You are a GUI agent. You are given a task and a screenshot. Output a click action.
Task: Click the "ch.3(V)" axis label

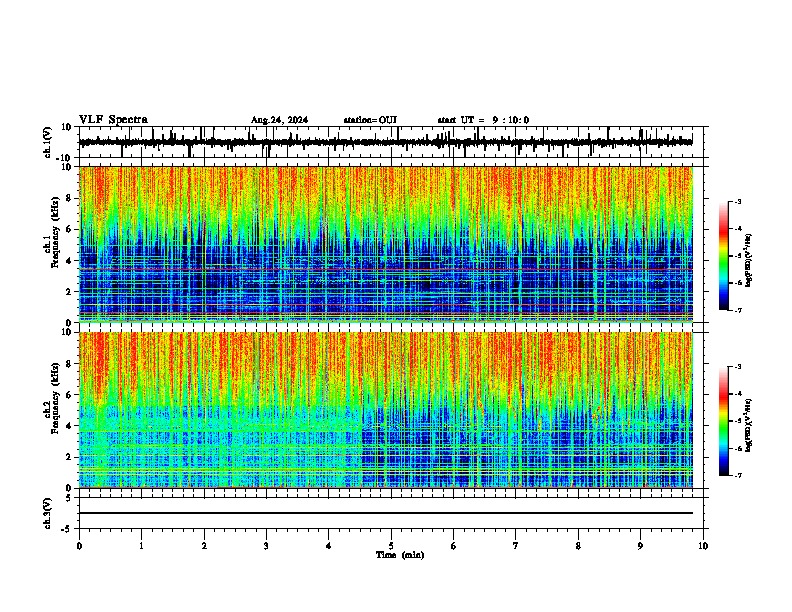point(48,513)
